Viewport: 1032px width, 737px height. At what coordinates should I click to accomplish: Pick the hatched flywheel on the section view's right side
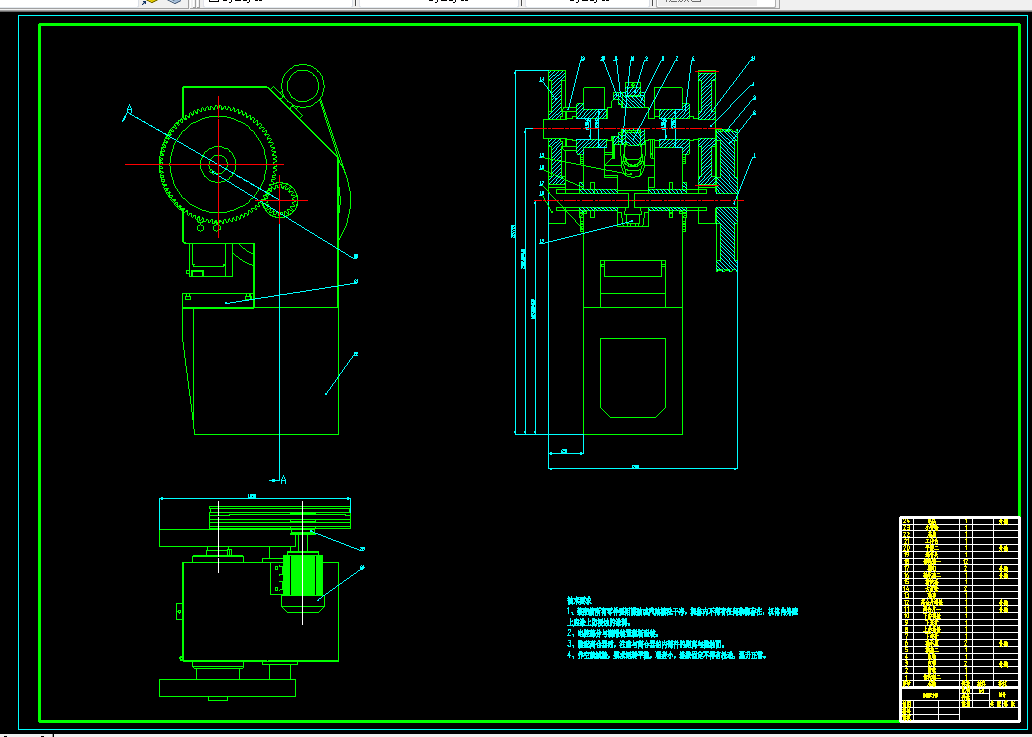(x=725, y=200)
